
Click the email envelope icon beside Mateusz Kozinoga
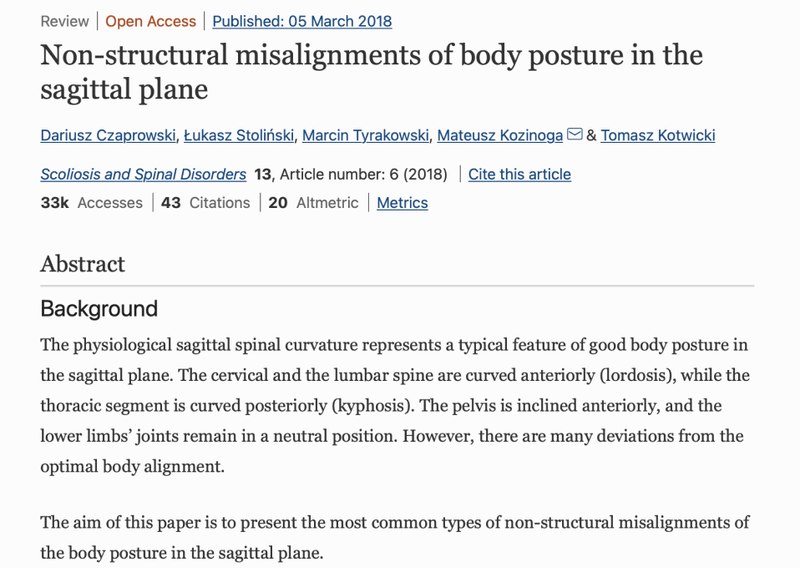click(x=574, y=134)
